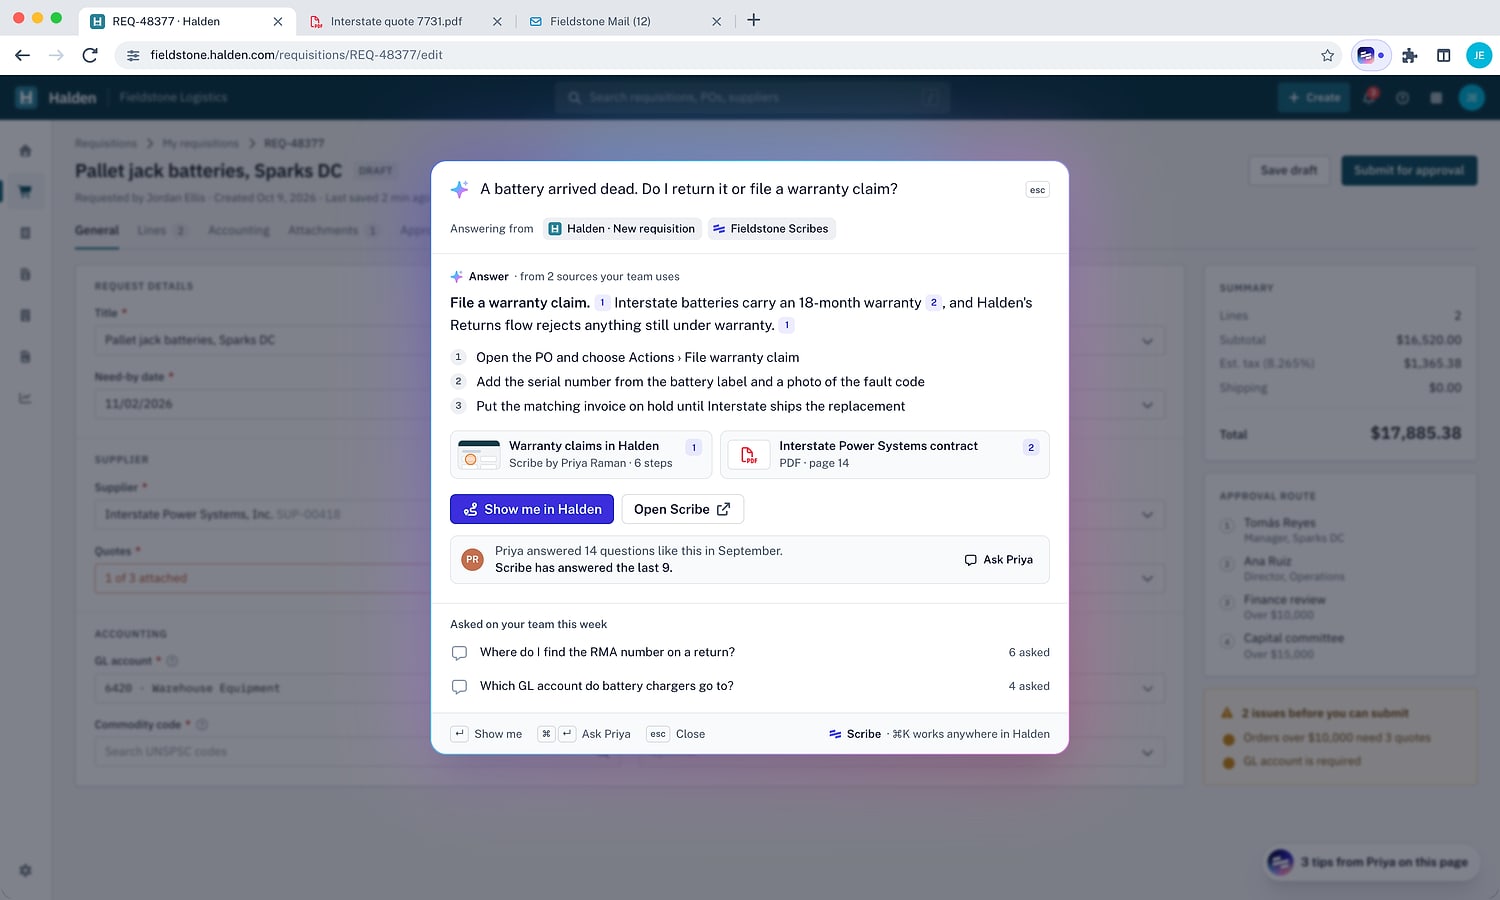The height and width of the screenshot is (900, 1500).
Task: Expand the Need-by date row dropdown chevron
Action: coord(1147,405)
